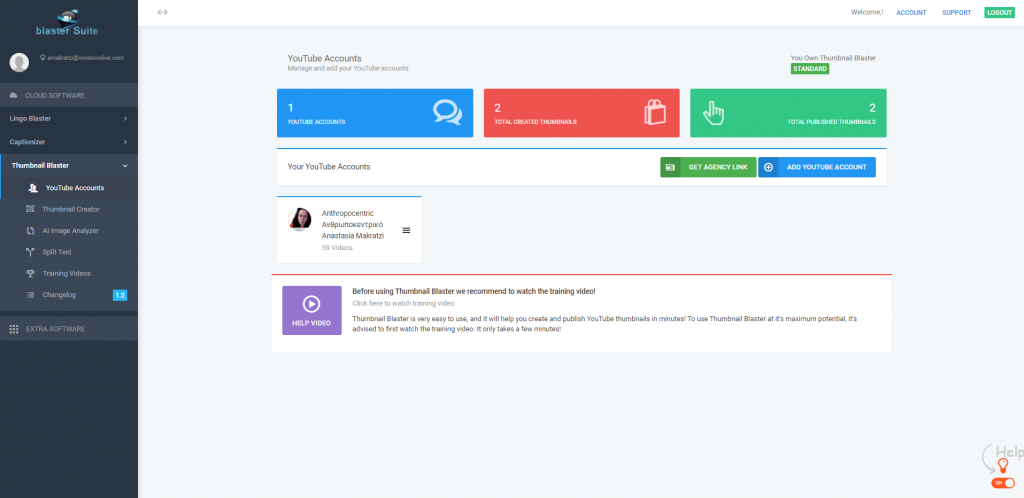The height and width of the screenshot is (498, 1024).
Task: Open YouTube Accounts in sidebar
Action: 69,188
